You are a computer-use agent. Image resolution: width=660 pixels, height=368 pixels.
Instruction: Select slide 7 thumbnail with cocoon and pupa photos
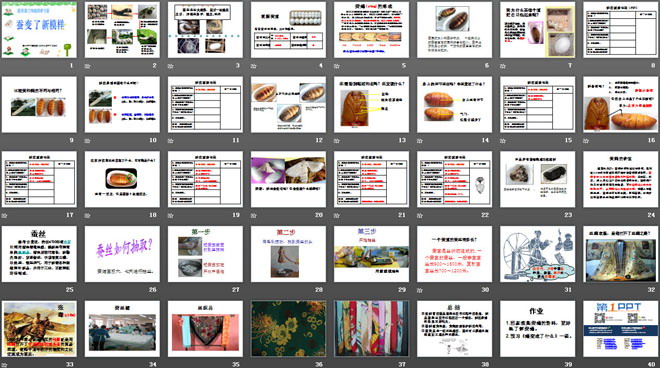[538, 30]
